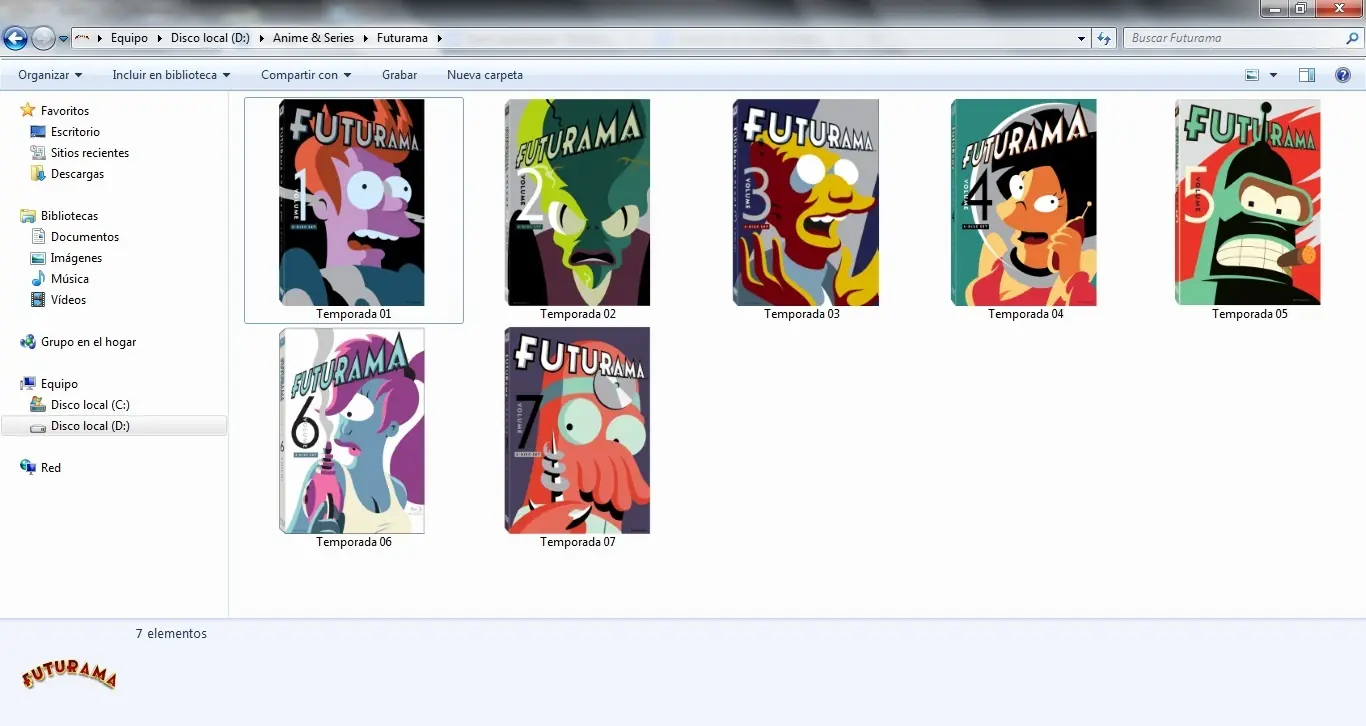This screenshot has width=1366, height=726.
Task: Go to Disco local (D:) in the address bar
Action: click(x=210, y=38)
